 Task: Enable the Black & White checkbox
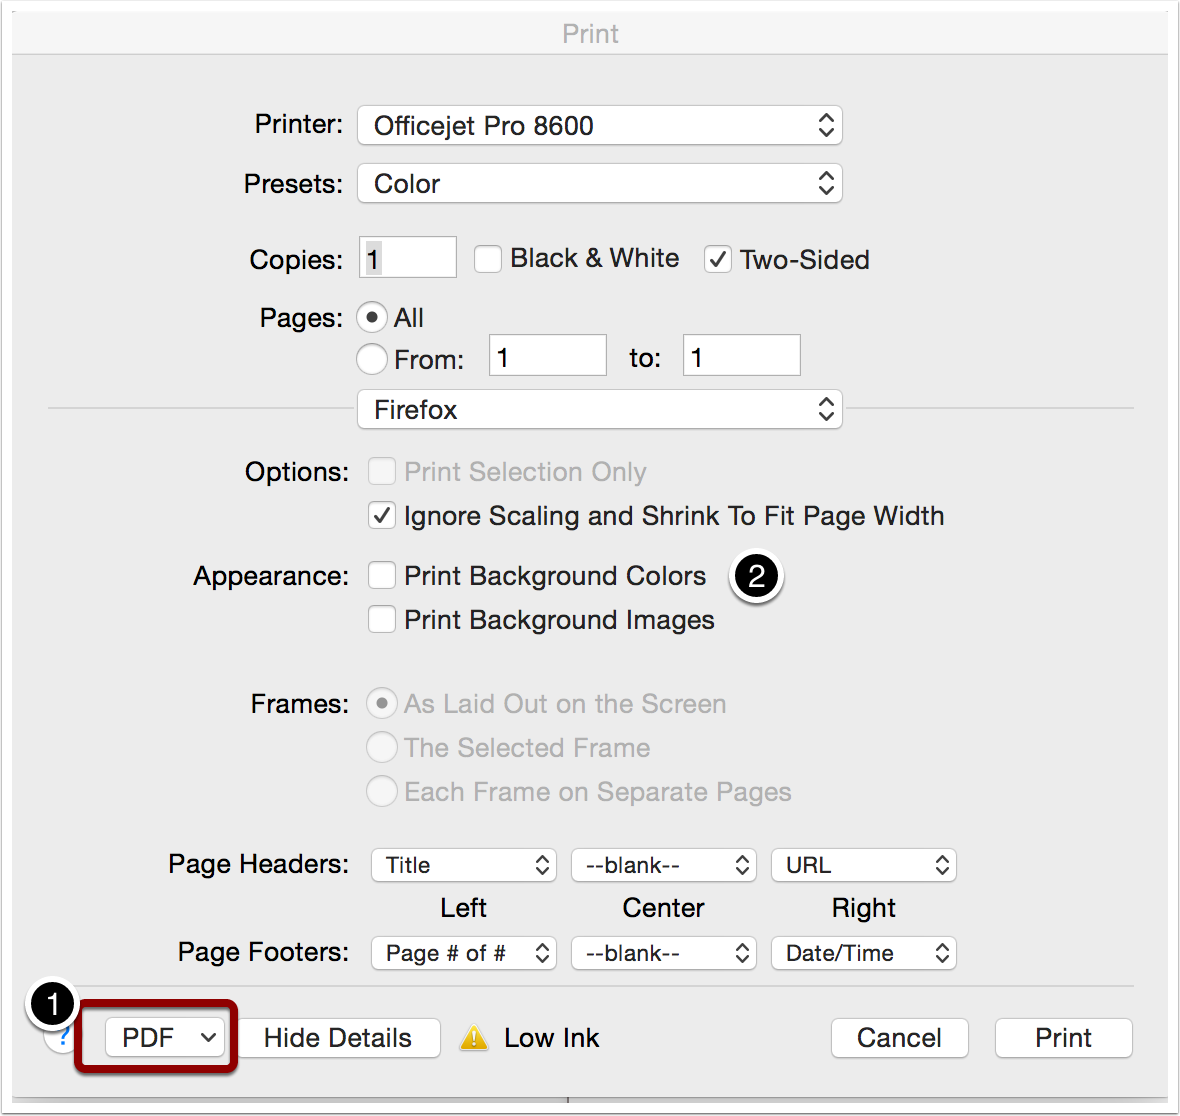(x=488, y=260)
